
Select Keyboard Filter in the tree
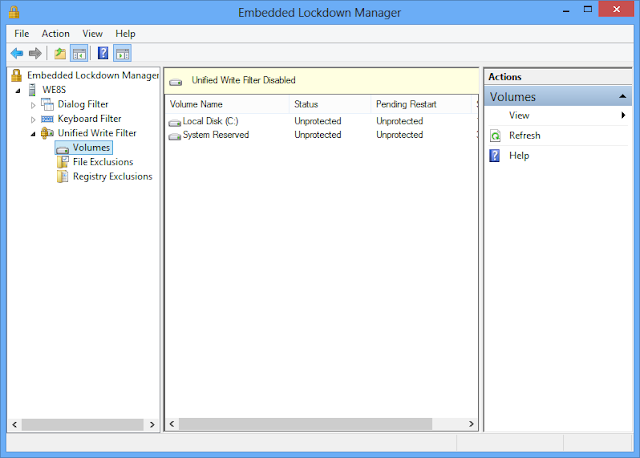point(89,119)
